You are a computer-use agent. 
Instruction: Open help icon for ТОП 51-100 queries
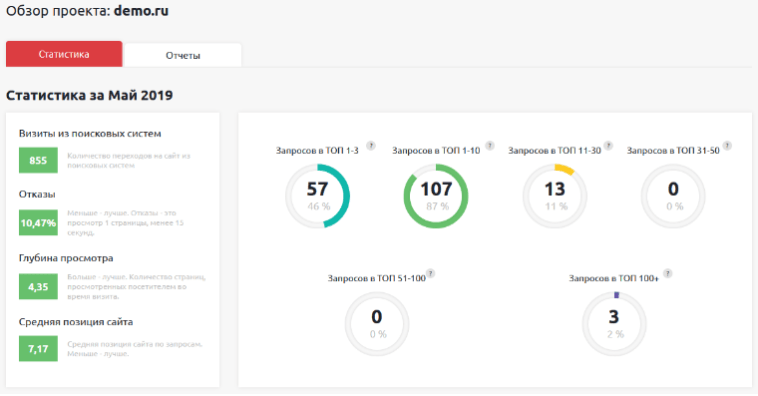(x=430, y=273)
